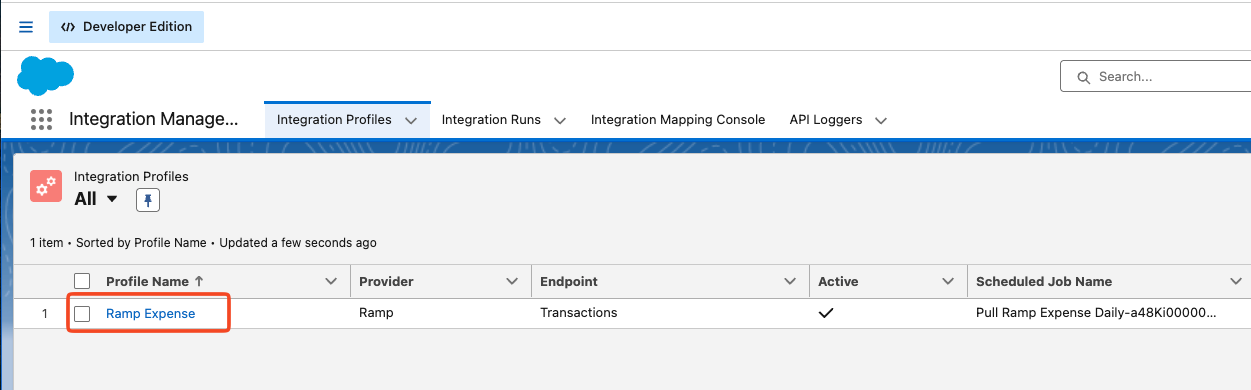Open the Ramp Expense profile link
The width and height of the screenshot is (1251, 390).
click(151, 313)
